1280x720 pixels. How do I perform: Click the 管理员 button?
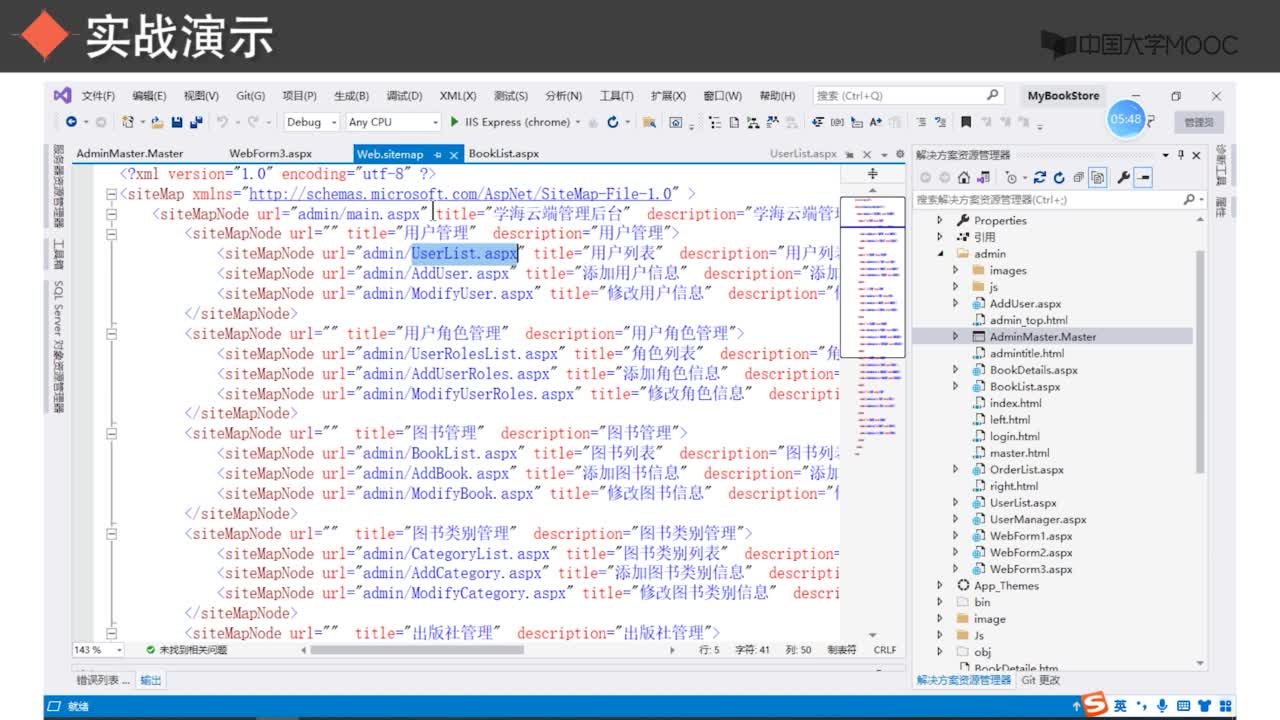pyautogui.click(x=1198, y=122)
